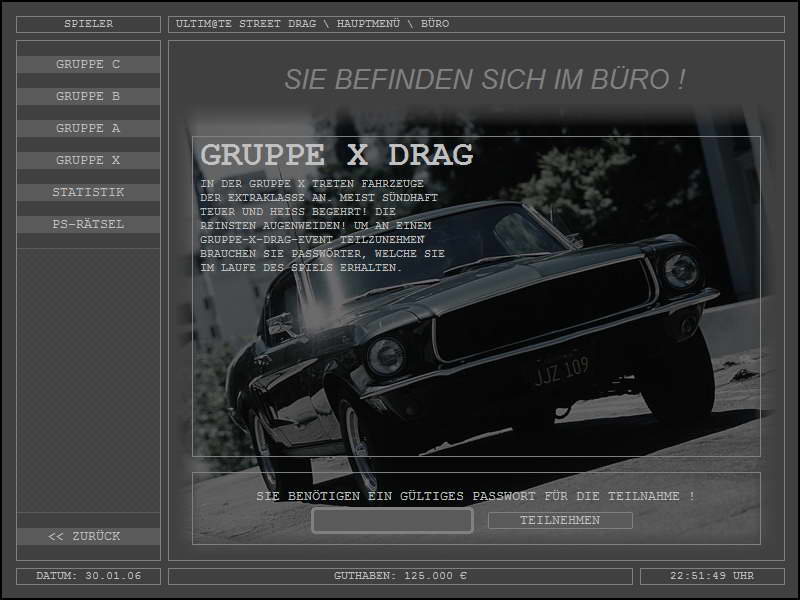Screen dimensions: 800x600
Task: Open the Gruppe C menu entry
Action: (x=88, y=64)
